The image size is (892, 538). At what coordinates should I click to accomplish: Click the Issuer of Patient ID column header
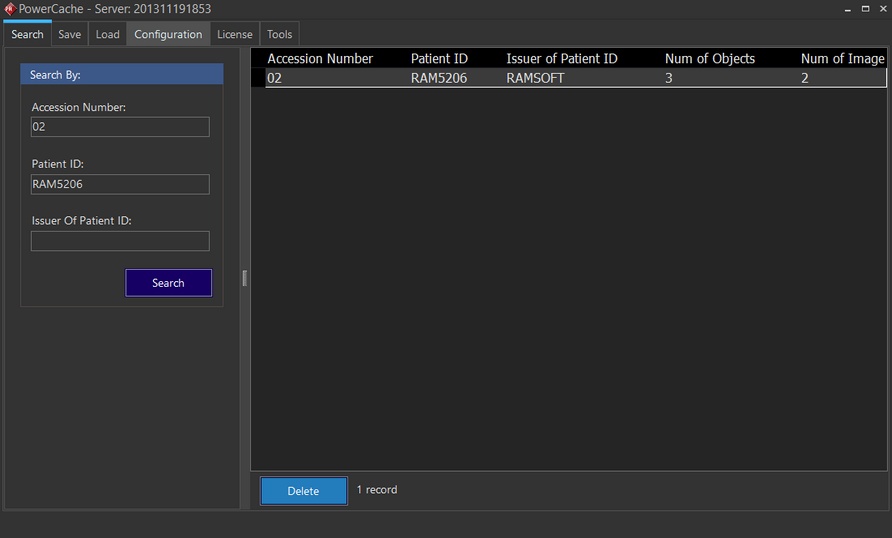pyautogui.click(x=562, y=59)
